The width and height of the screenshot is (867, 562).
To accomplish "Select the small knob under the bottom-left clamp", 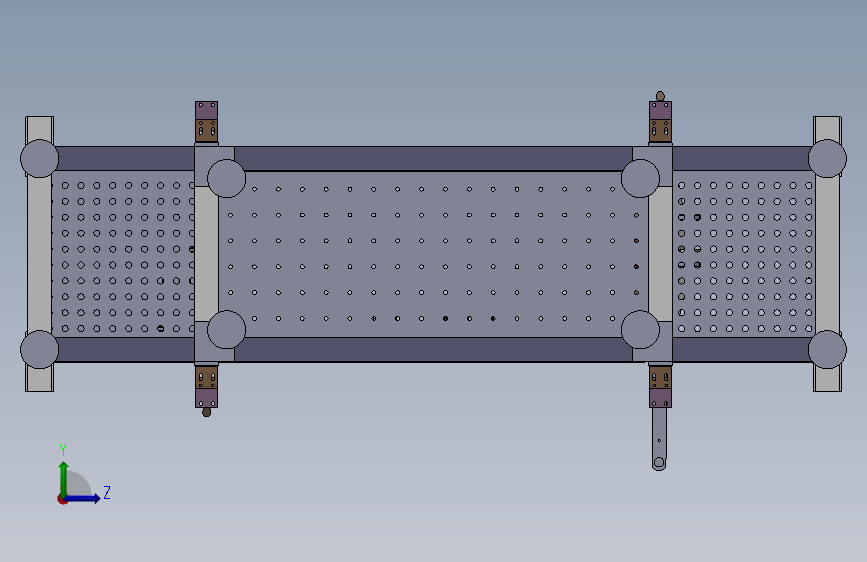I will pos(207,412).
